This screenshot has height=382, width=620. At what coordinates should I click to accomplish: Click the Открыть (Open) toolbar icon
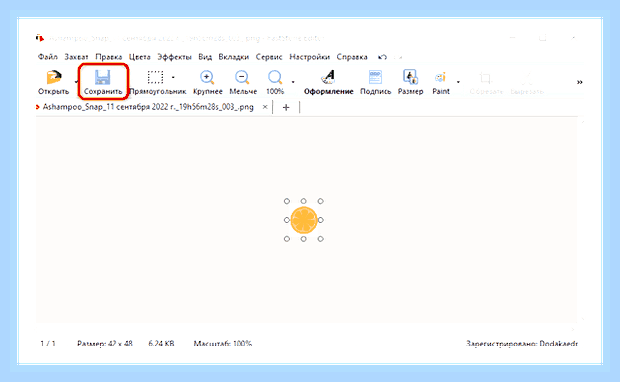(54, 78)
